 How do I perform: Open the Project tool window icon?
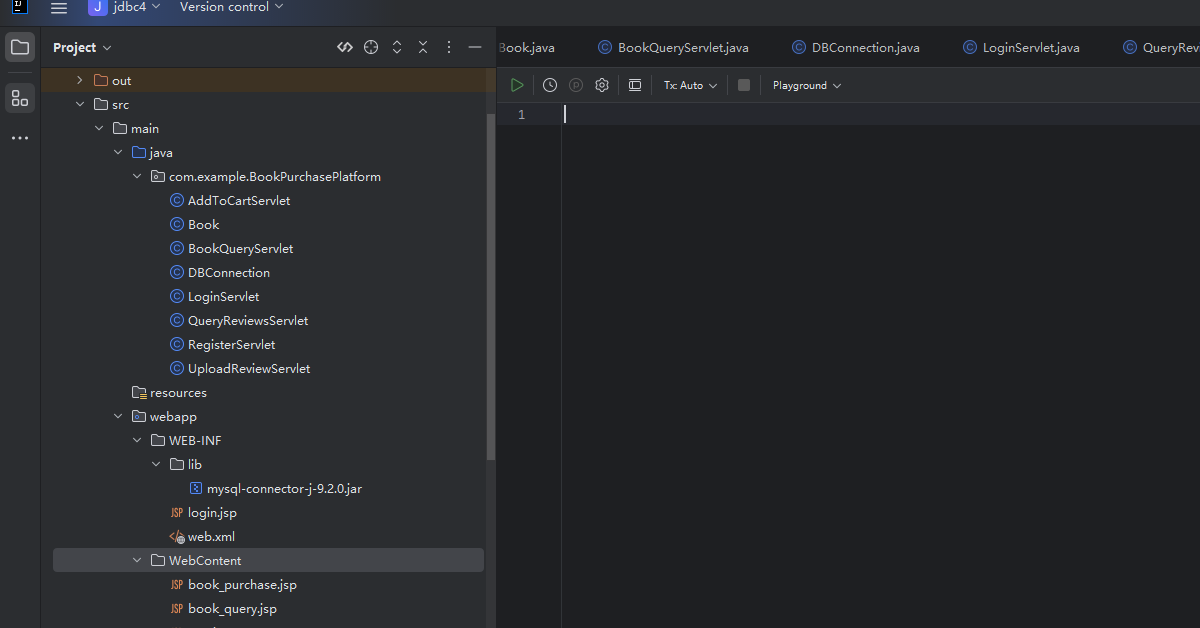click(20, 47)
